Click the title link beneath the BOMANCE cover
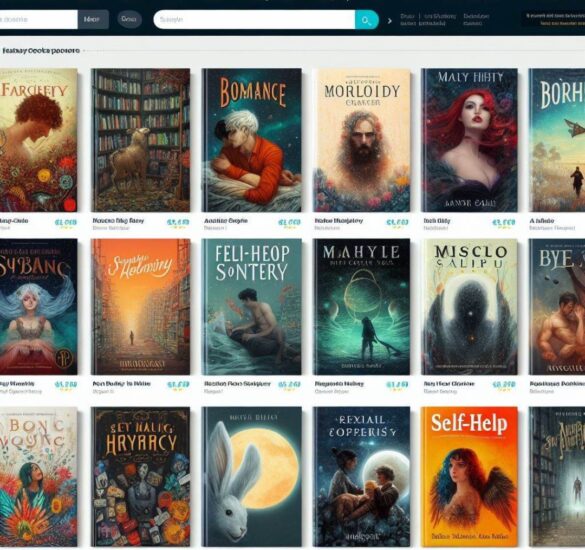 click(x=226, y=221)
